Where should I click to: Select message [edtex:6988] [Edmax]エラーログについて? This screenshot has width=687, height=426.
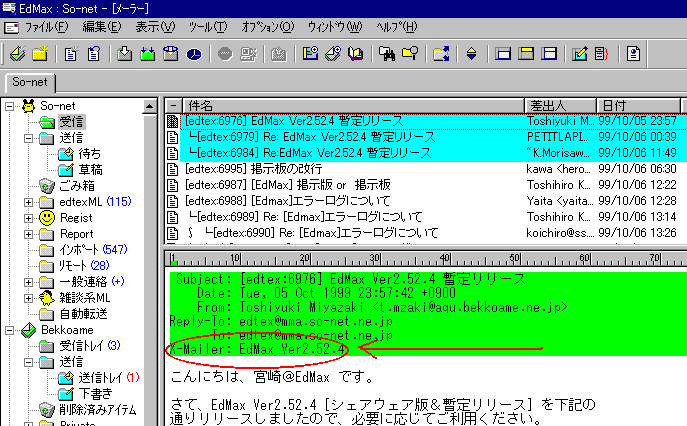287,201
